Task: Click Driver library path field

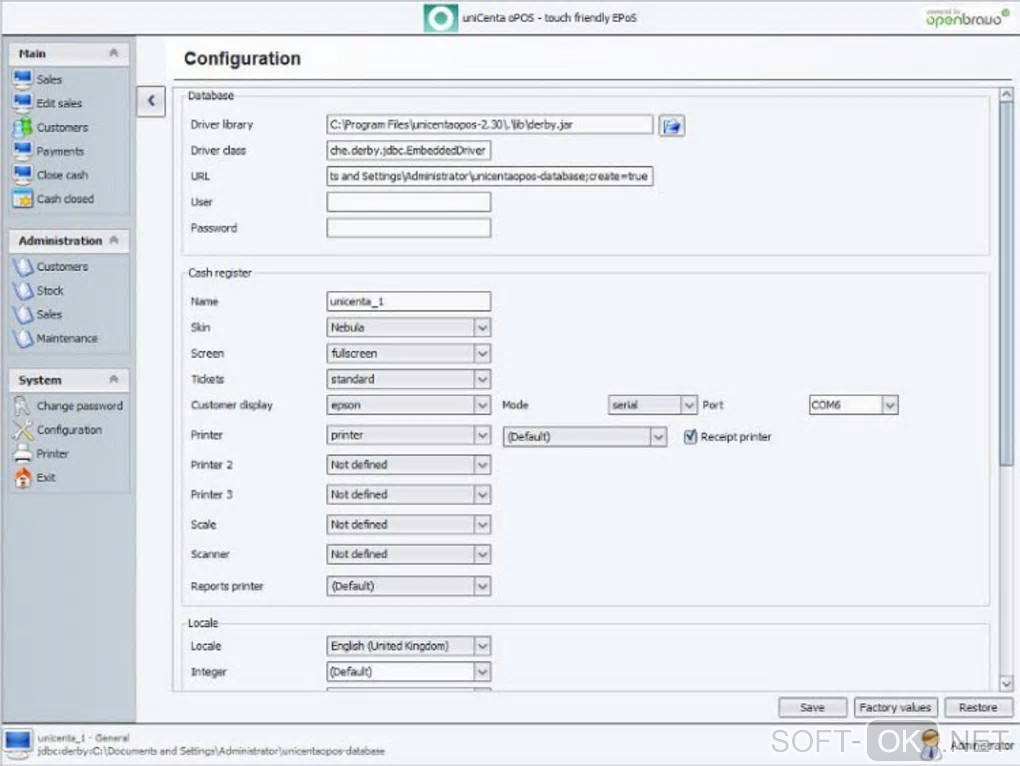Action: 490,125
